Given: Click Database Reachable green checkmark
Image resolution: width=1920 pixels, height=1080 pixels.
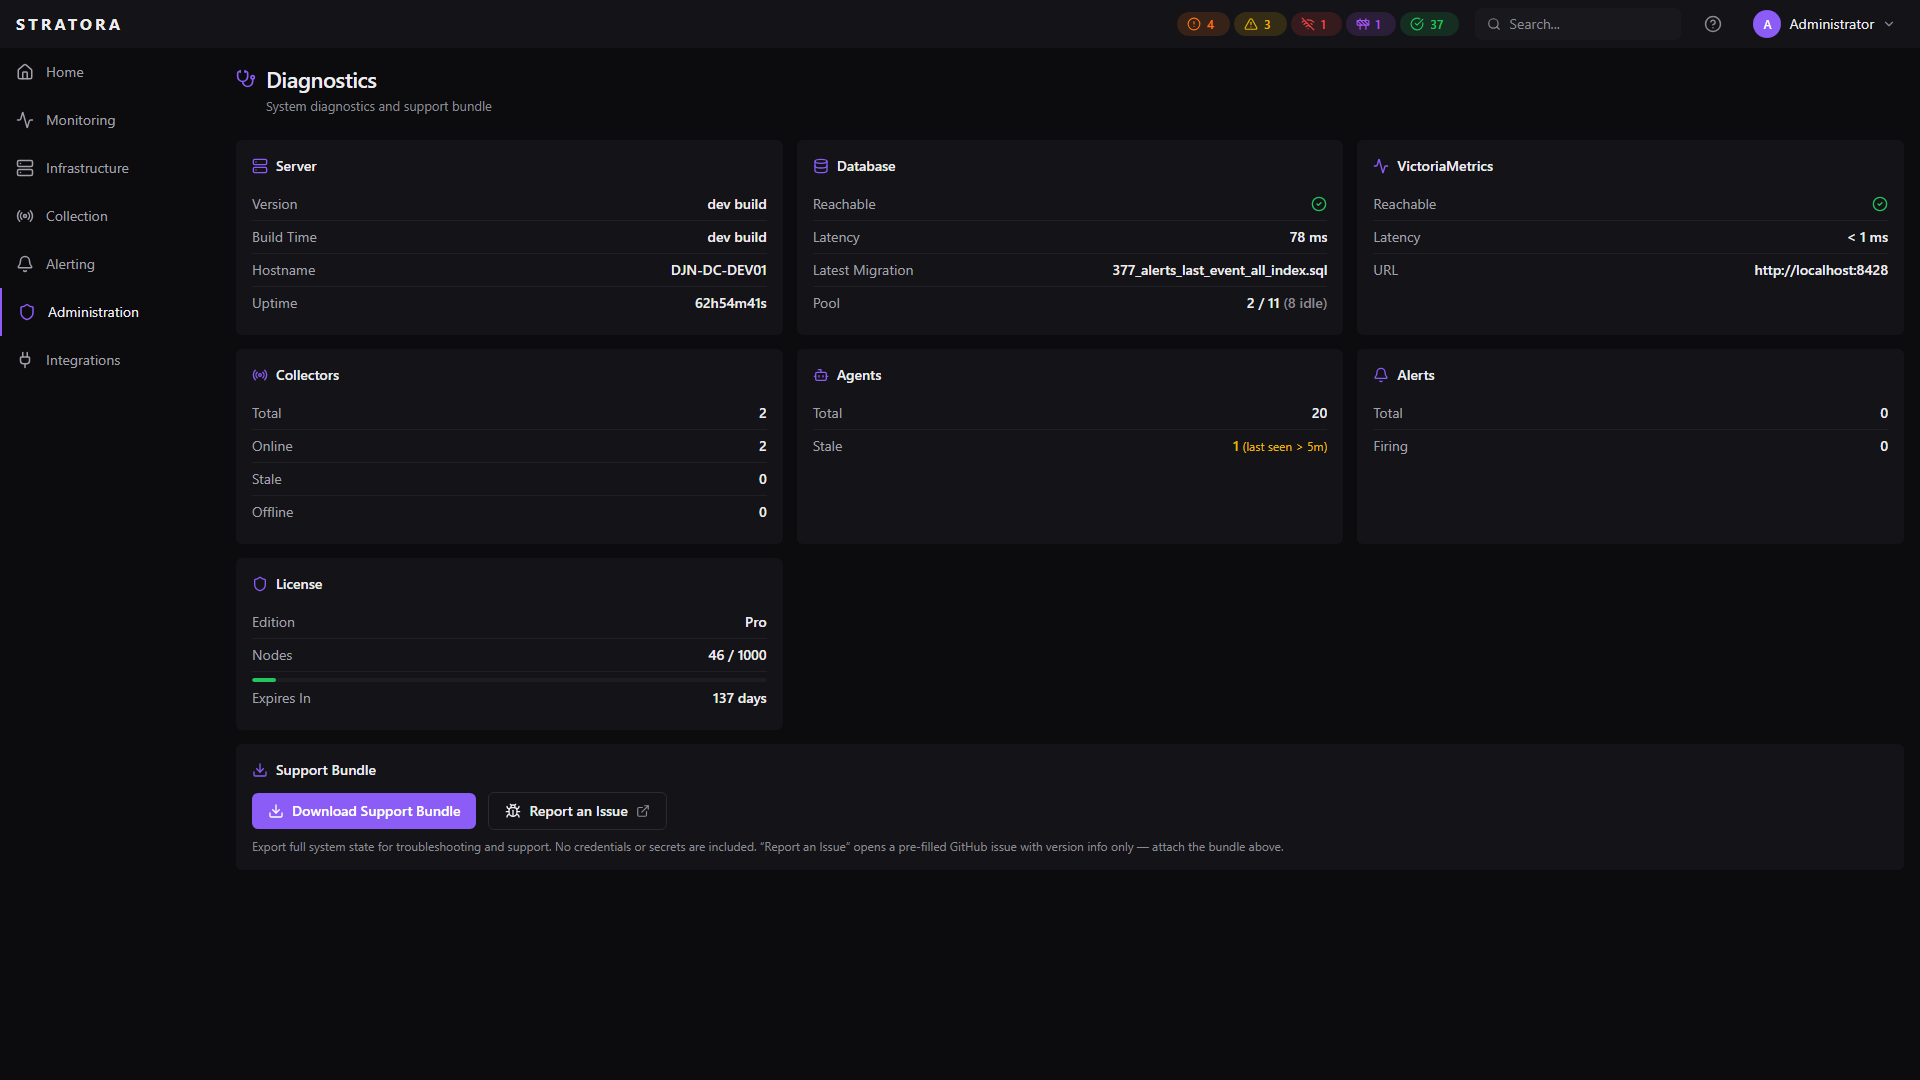Looking at the screenshot, I should [1319, 204].
